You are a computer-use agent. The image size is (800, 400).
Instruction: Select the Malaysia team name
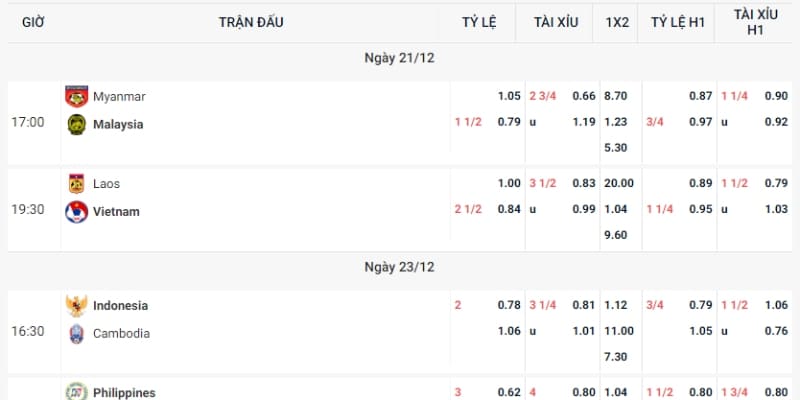(x=118, y=124)
